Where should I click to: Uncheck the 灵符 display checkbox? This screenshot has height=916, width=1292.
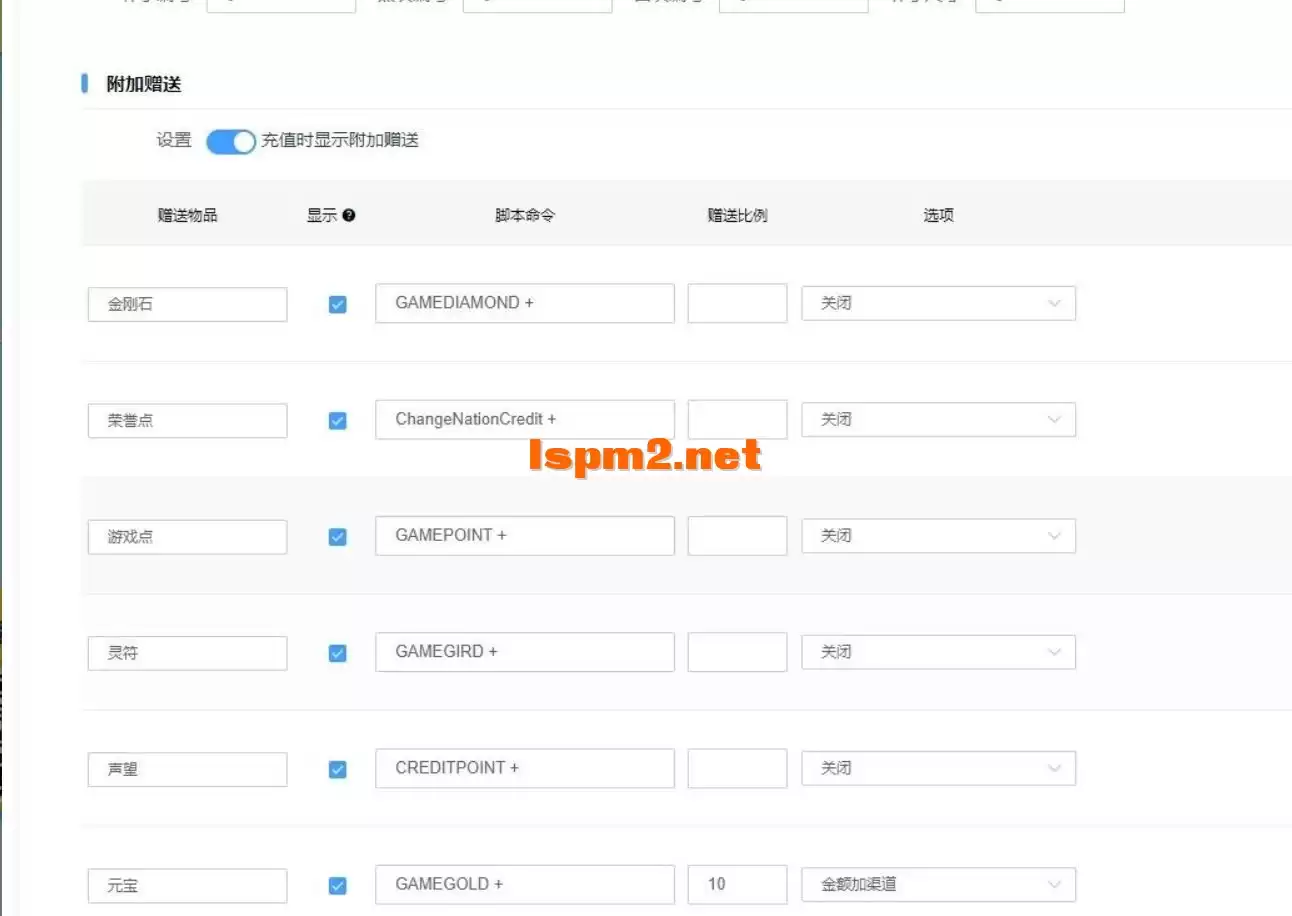tap(338, 653)
